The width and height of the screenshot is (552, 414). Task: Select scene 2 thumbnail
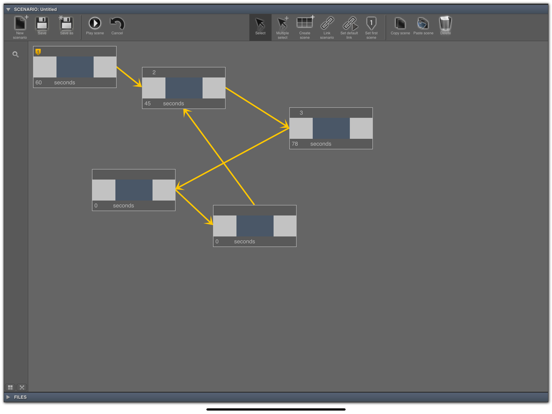184,88
